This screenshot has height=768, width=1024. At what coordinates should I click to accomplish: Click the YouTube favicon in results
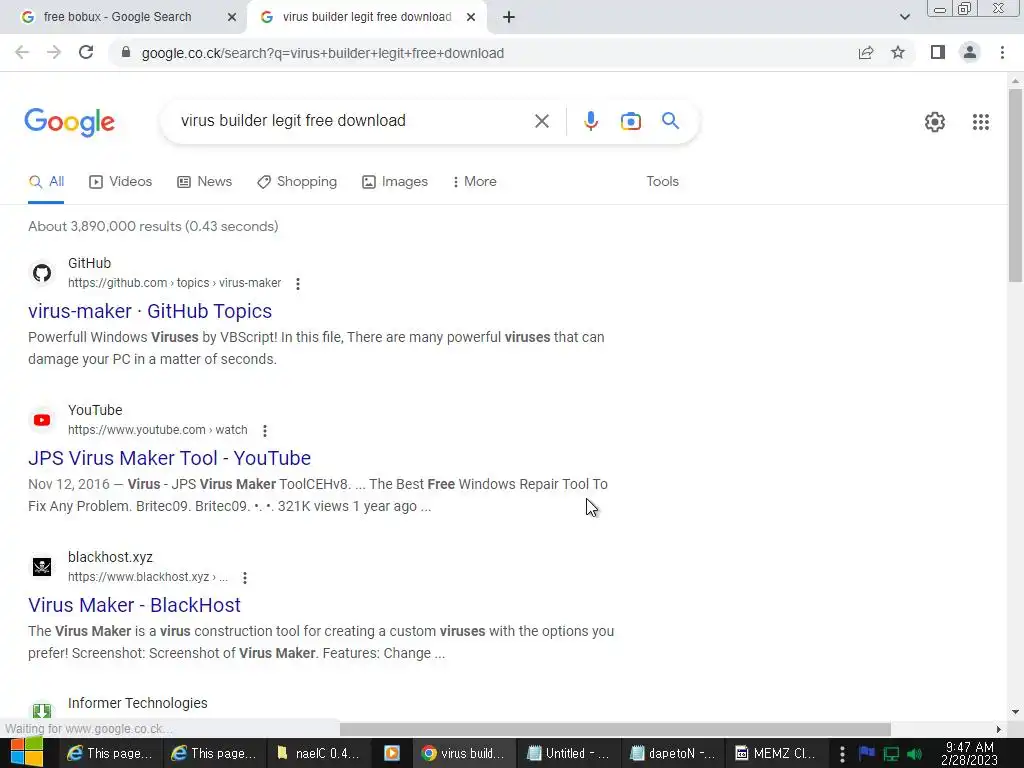42,420
